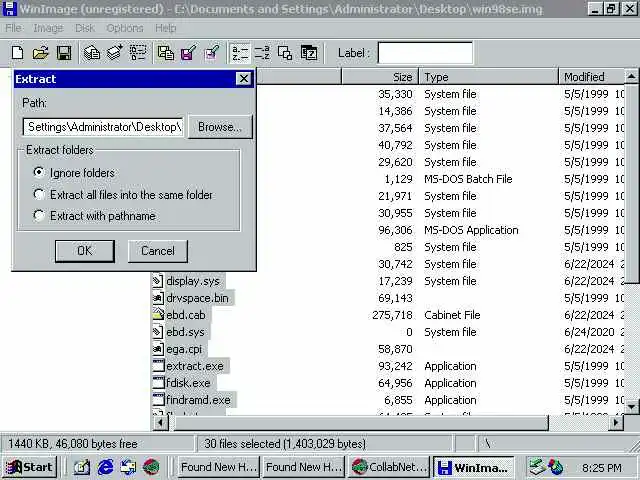This screenshot has height=480, width=640.
Task: Open the Image menu
Action: click(x=48, y=28)
